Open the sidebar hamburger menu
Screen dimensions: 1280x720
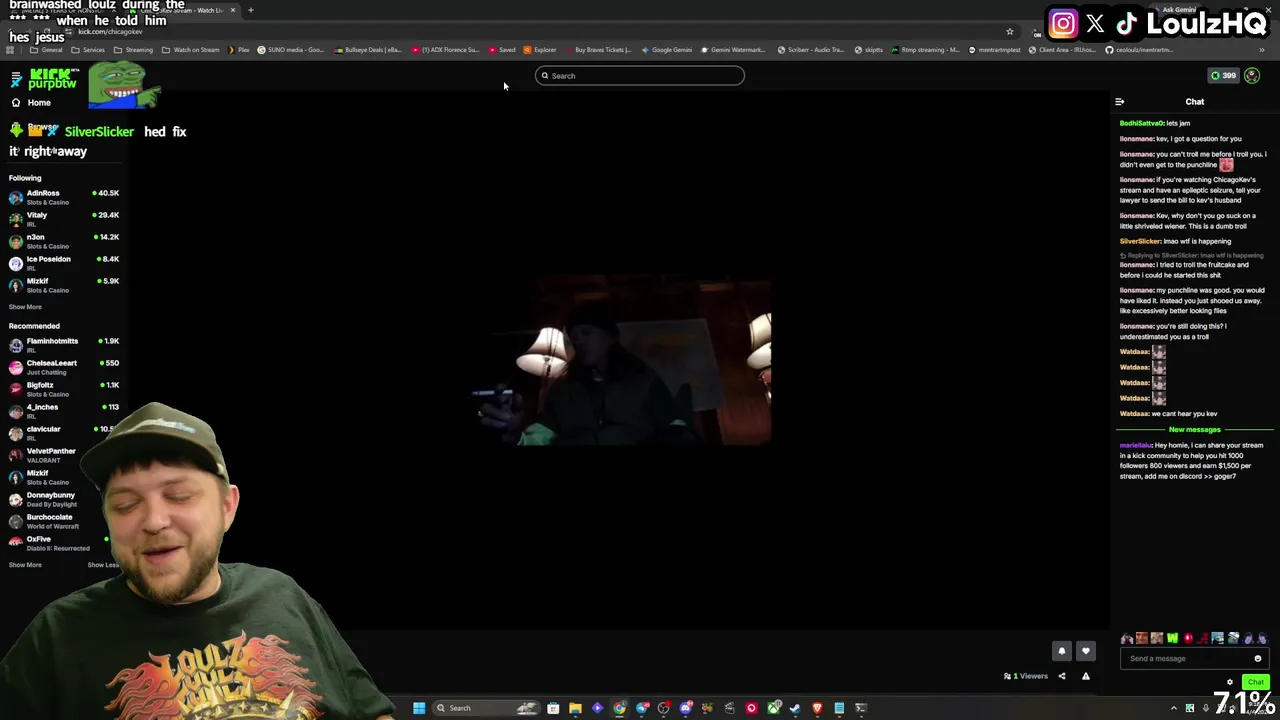click(16, 78)
